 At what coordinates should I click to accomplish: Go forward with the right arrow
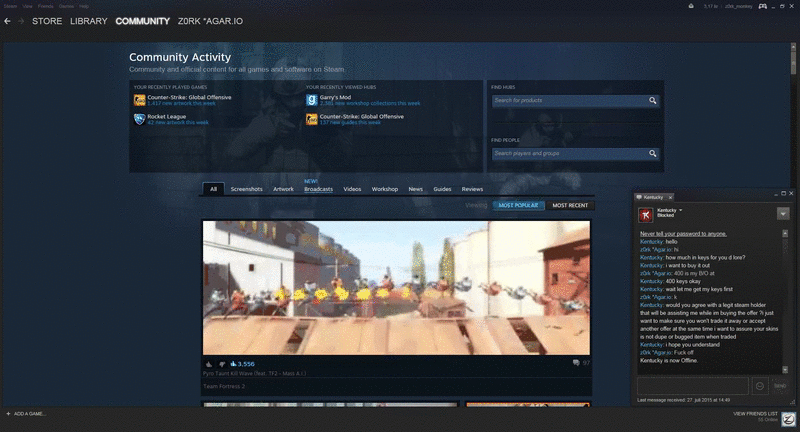point(21,21)
